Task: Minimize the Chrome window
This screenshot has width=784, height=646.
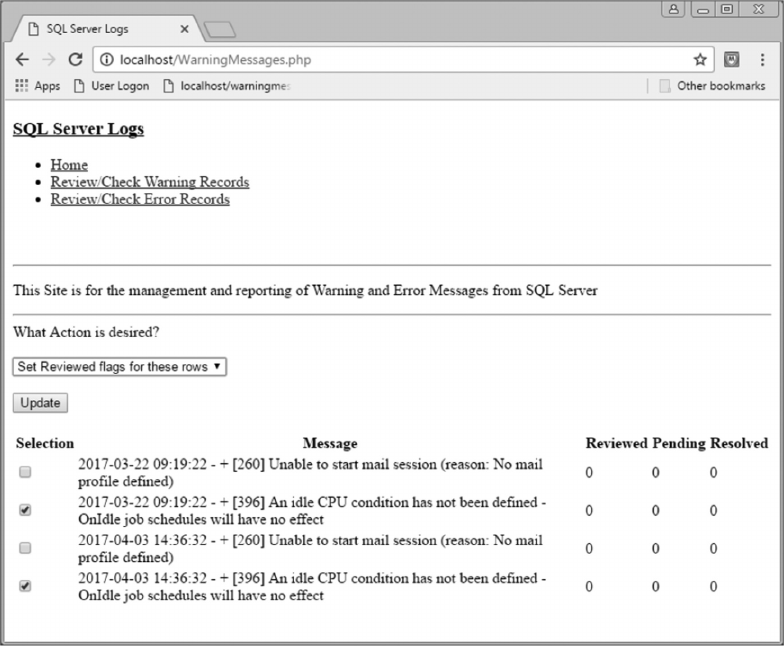Action: tap(703, 9)
